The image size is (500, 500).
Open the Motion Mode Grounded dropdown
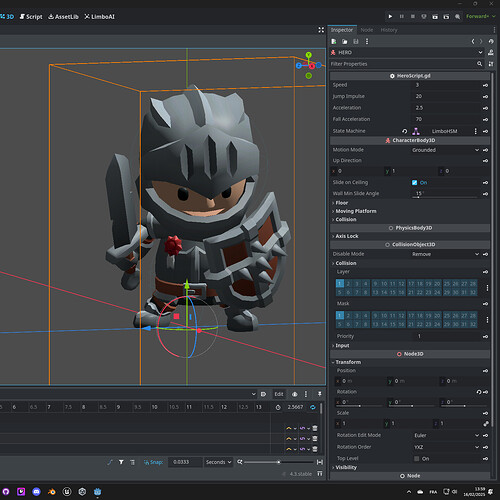445,150
